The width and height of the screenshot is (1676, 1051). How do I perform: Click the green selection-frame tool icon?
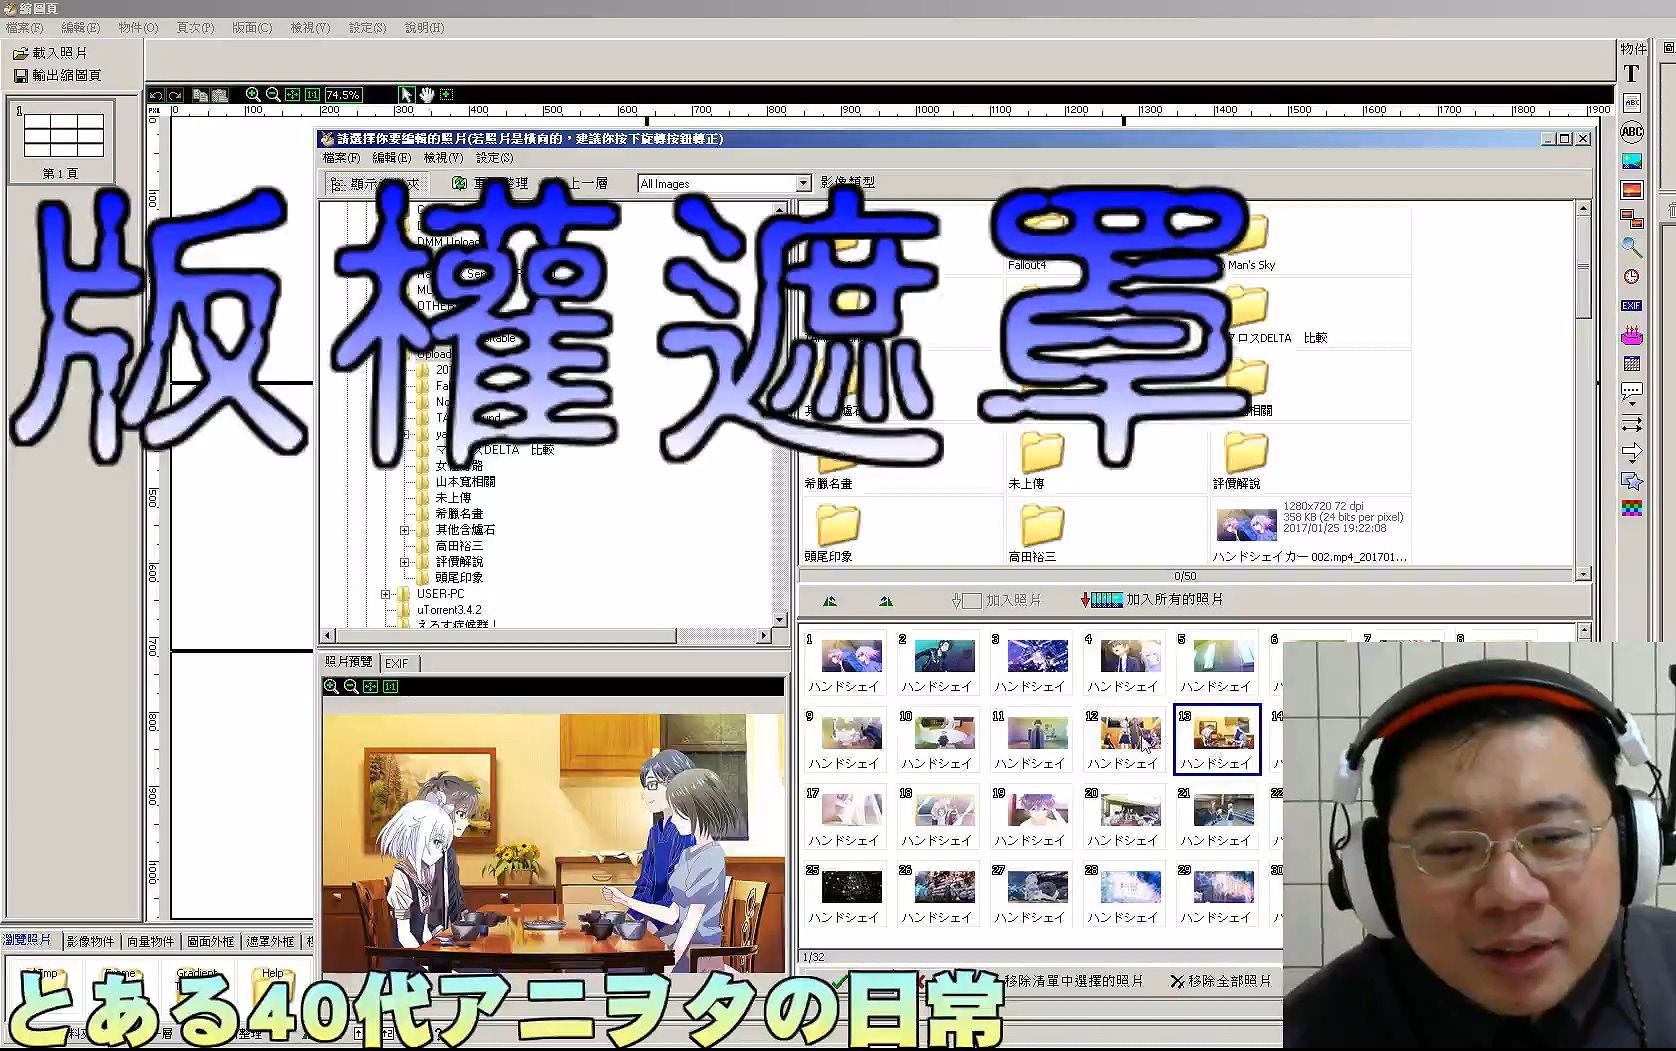tap(446, 95)
